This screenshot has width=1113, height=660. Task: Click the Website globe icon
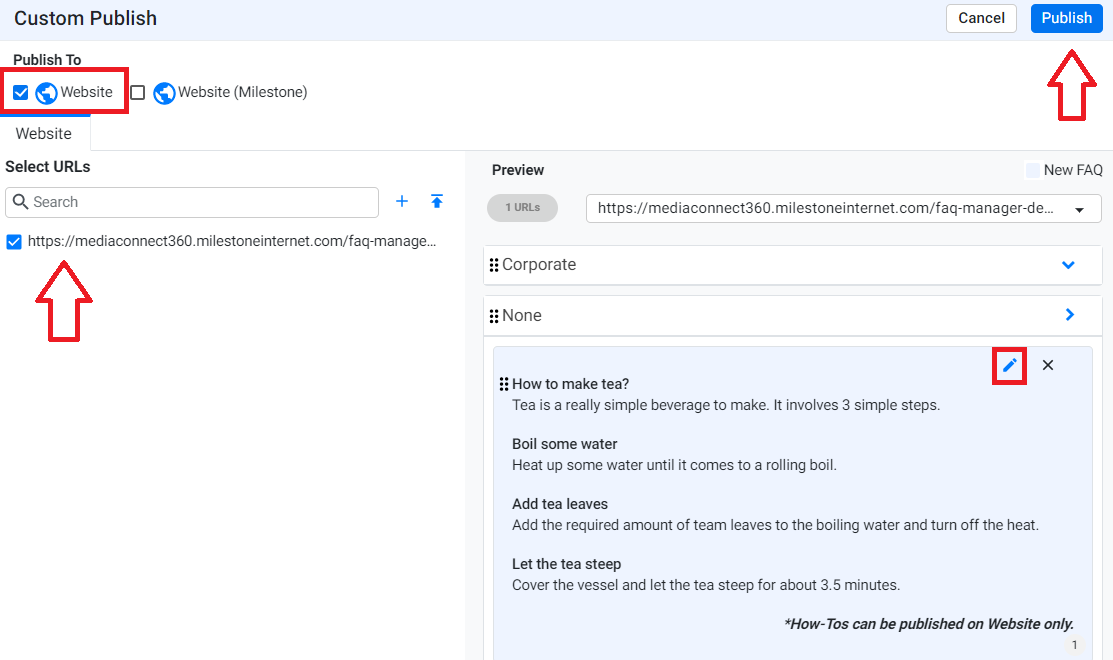46,93
